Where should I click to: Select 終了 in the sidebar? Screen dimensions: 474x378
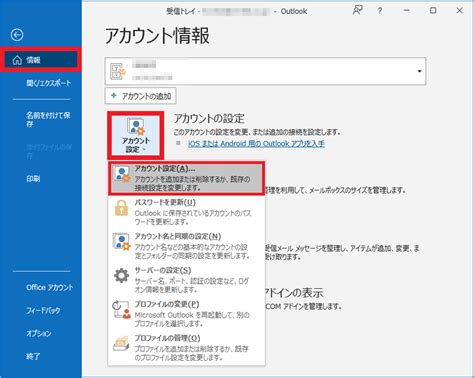click(33, 356)
